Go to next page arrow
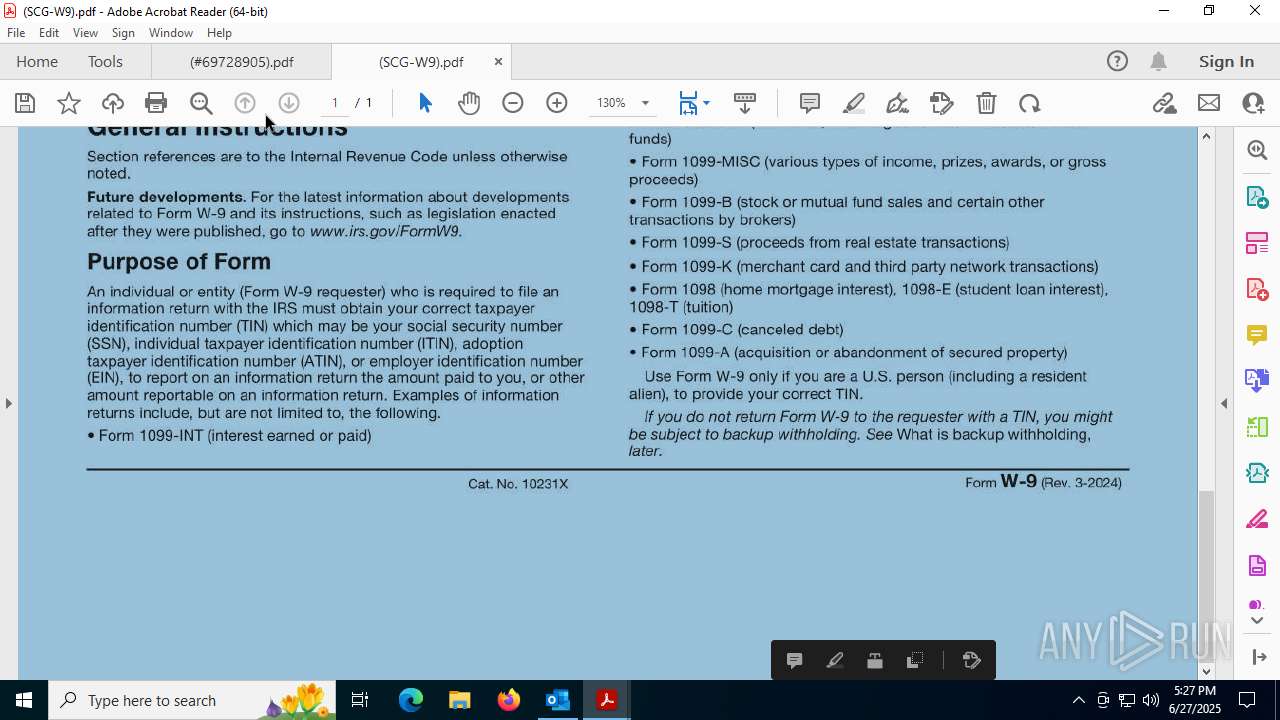This screenshot has height=720, width=1280. tap(289, 103)
